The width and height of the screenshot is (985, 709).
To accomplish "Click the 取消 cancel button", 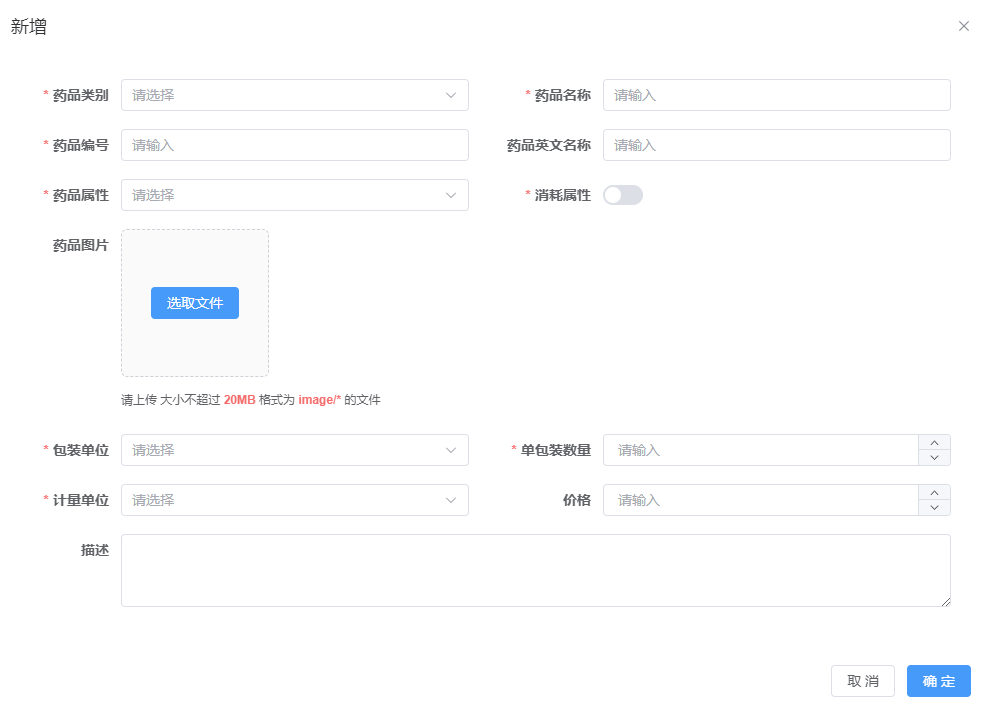I will (x=862, y=681).
